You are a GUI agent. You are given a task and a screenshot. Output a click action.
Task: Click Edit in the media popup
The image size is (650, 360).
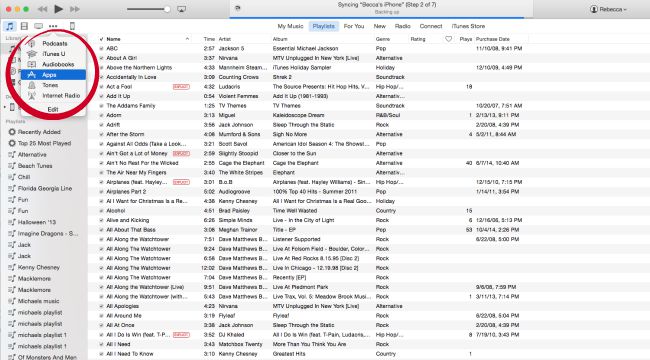click(53, 109)
